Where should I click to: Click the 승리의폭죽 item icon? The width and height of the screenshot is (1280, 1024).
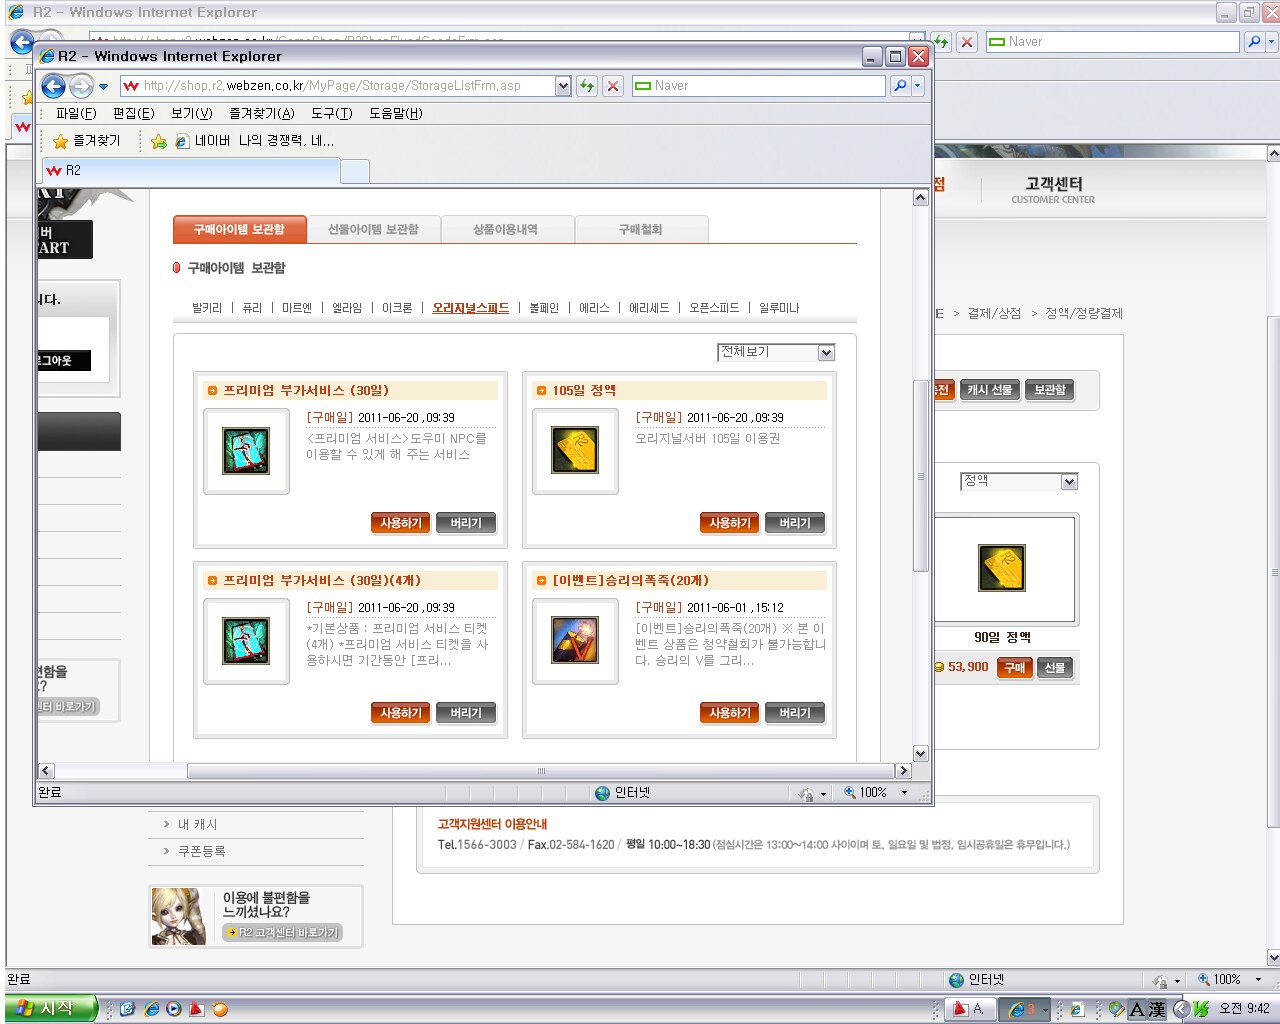[x=575, y=641]
